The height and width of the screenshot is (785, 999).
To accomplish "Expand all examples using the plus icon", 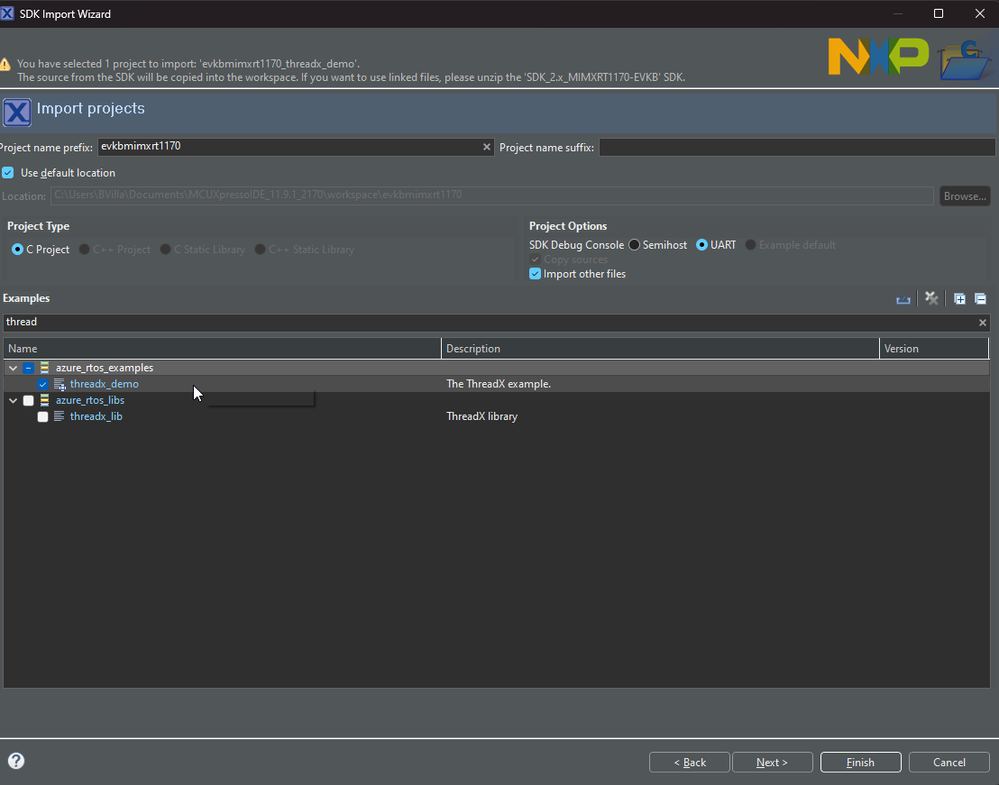I will [x=959, y=298].
